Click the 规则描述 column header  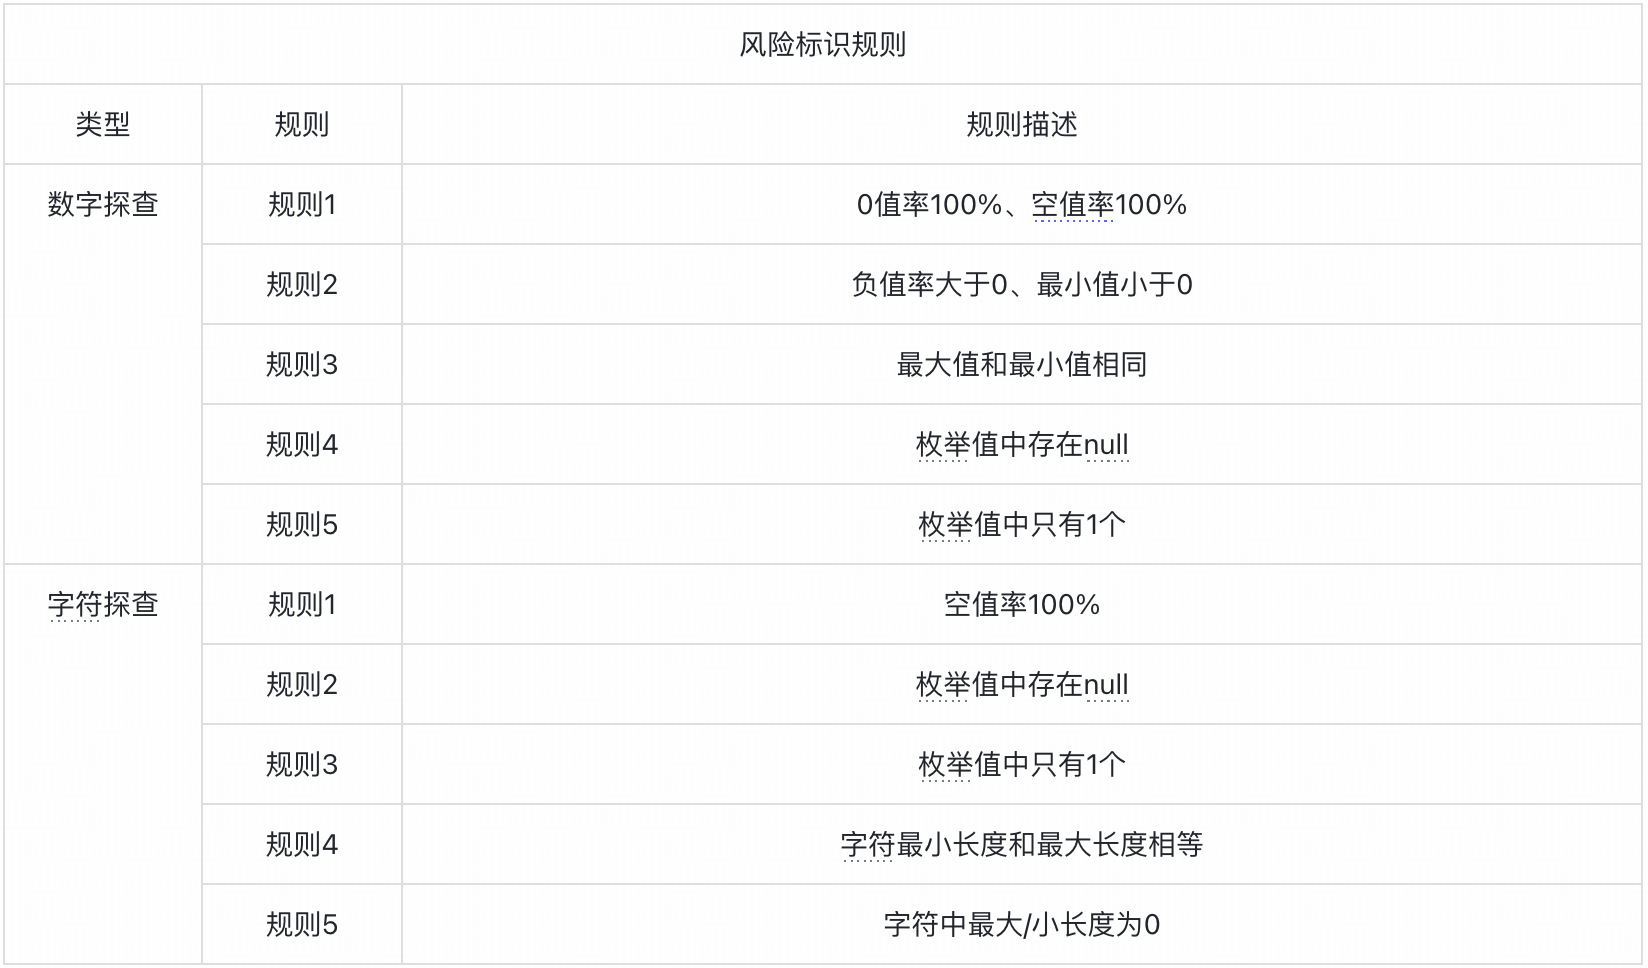(1021, 125)
